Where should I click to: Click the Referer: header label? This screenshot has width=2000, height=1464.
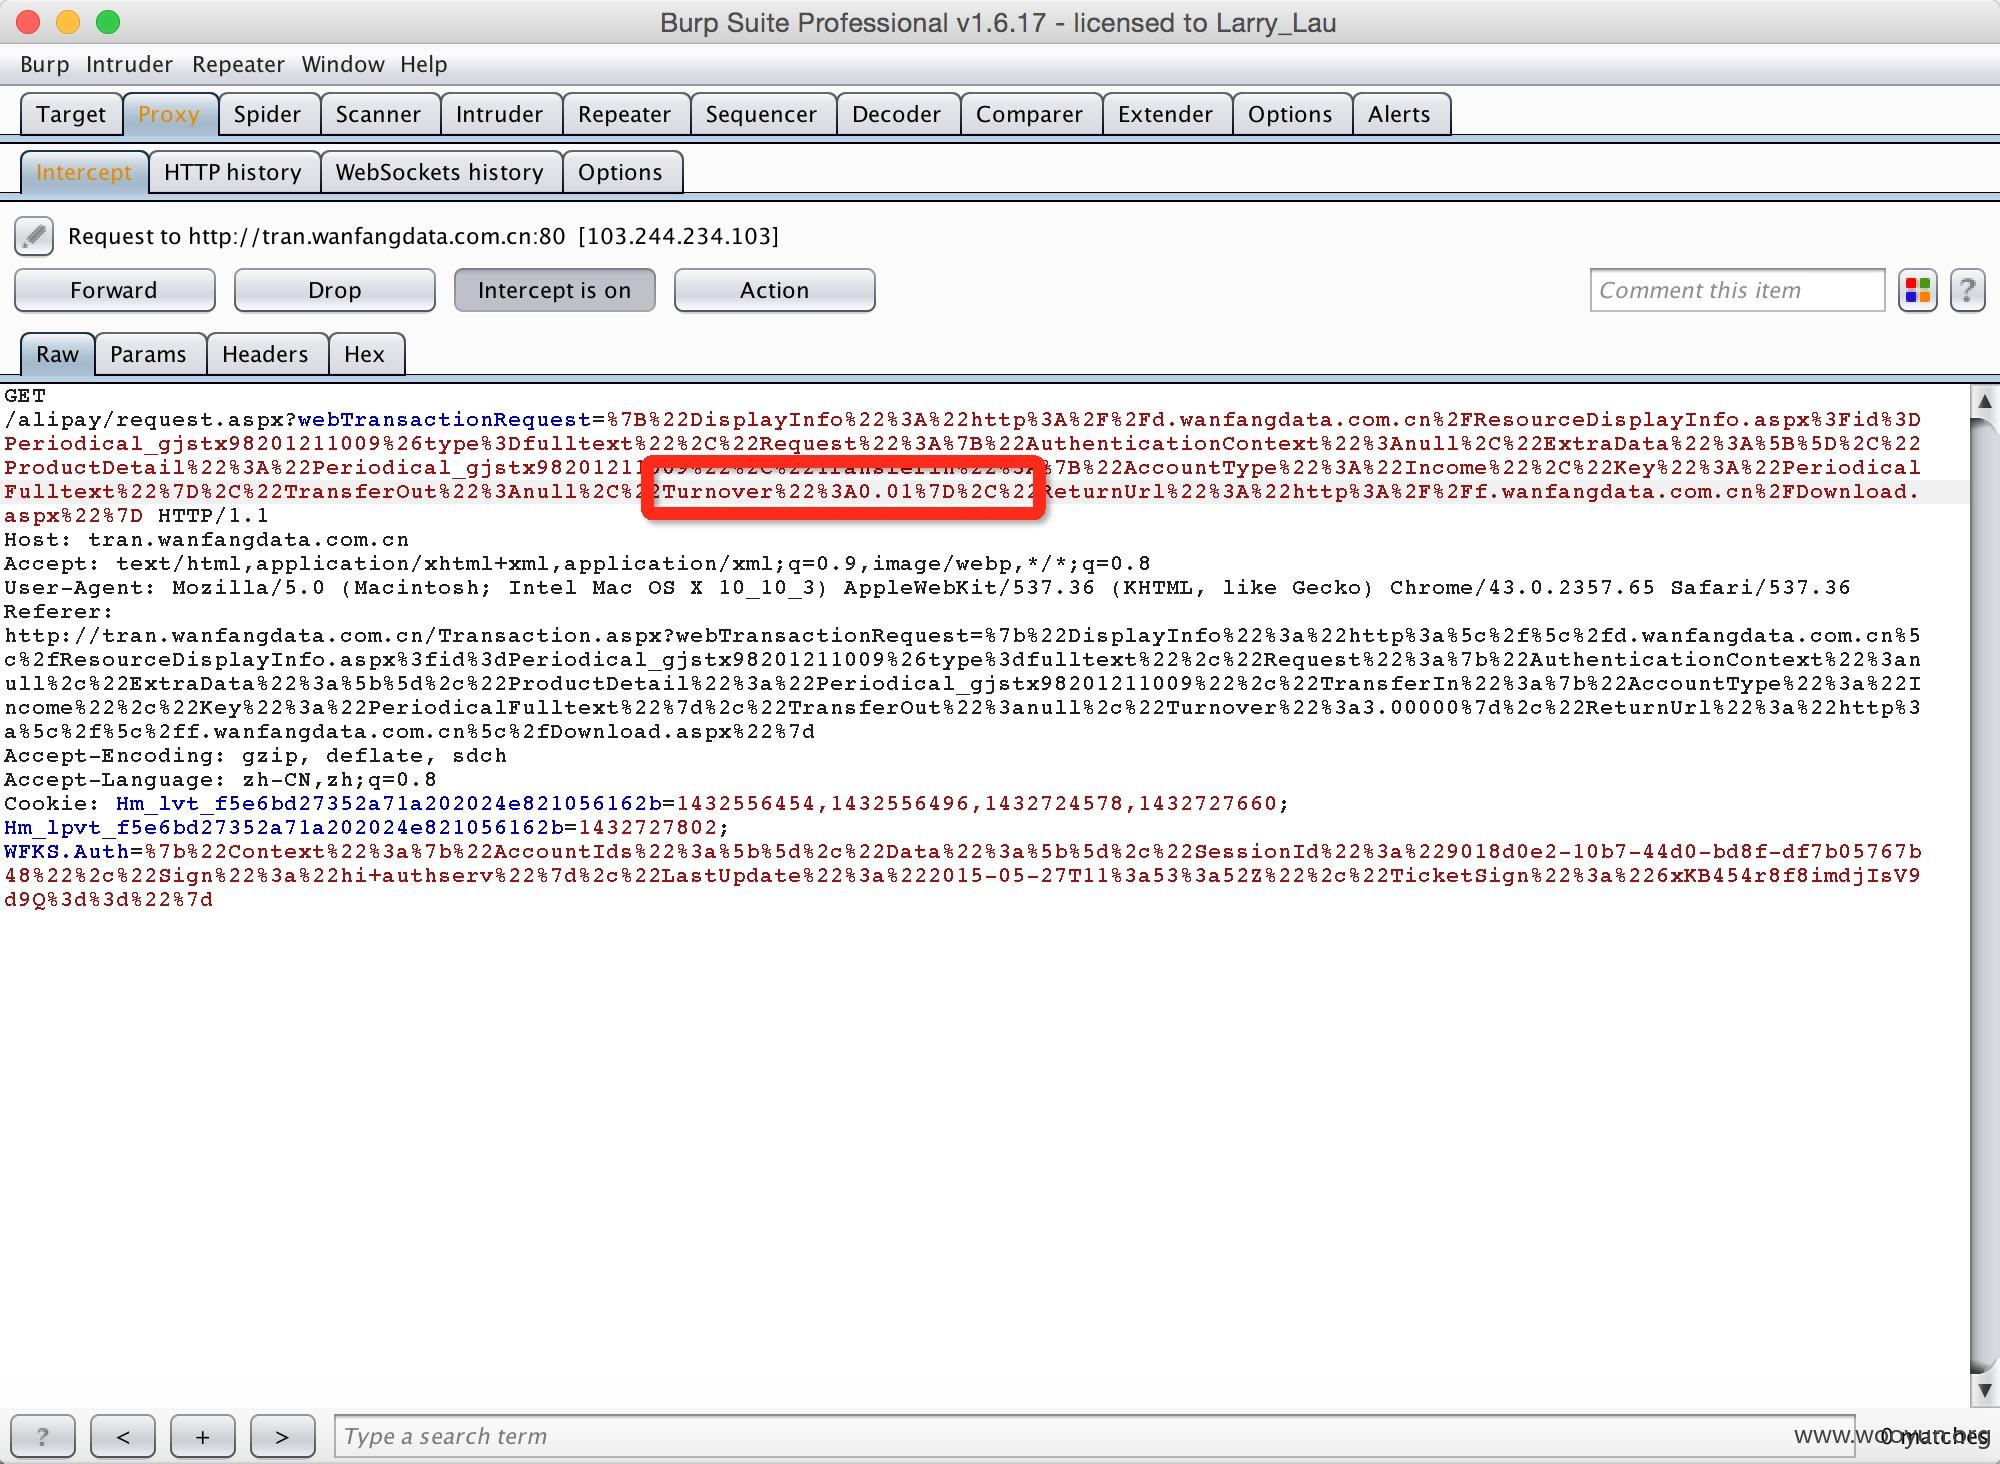[59, 612]
